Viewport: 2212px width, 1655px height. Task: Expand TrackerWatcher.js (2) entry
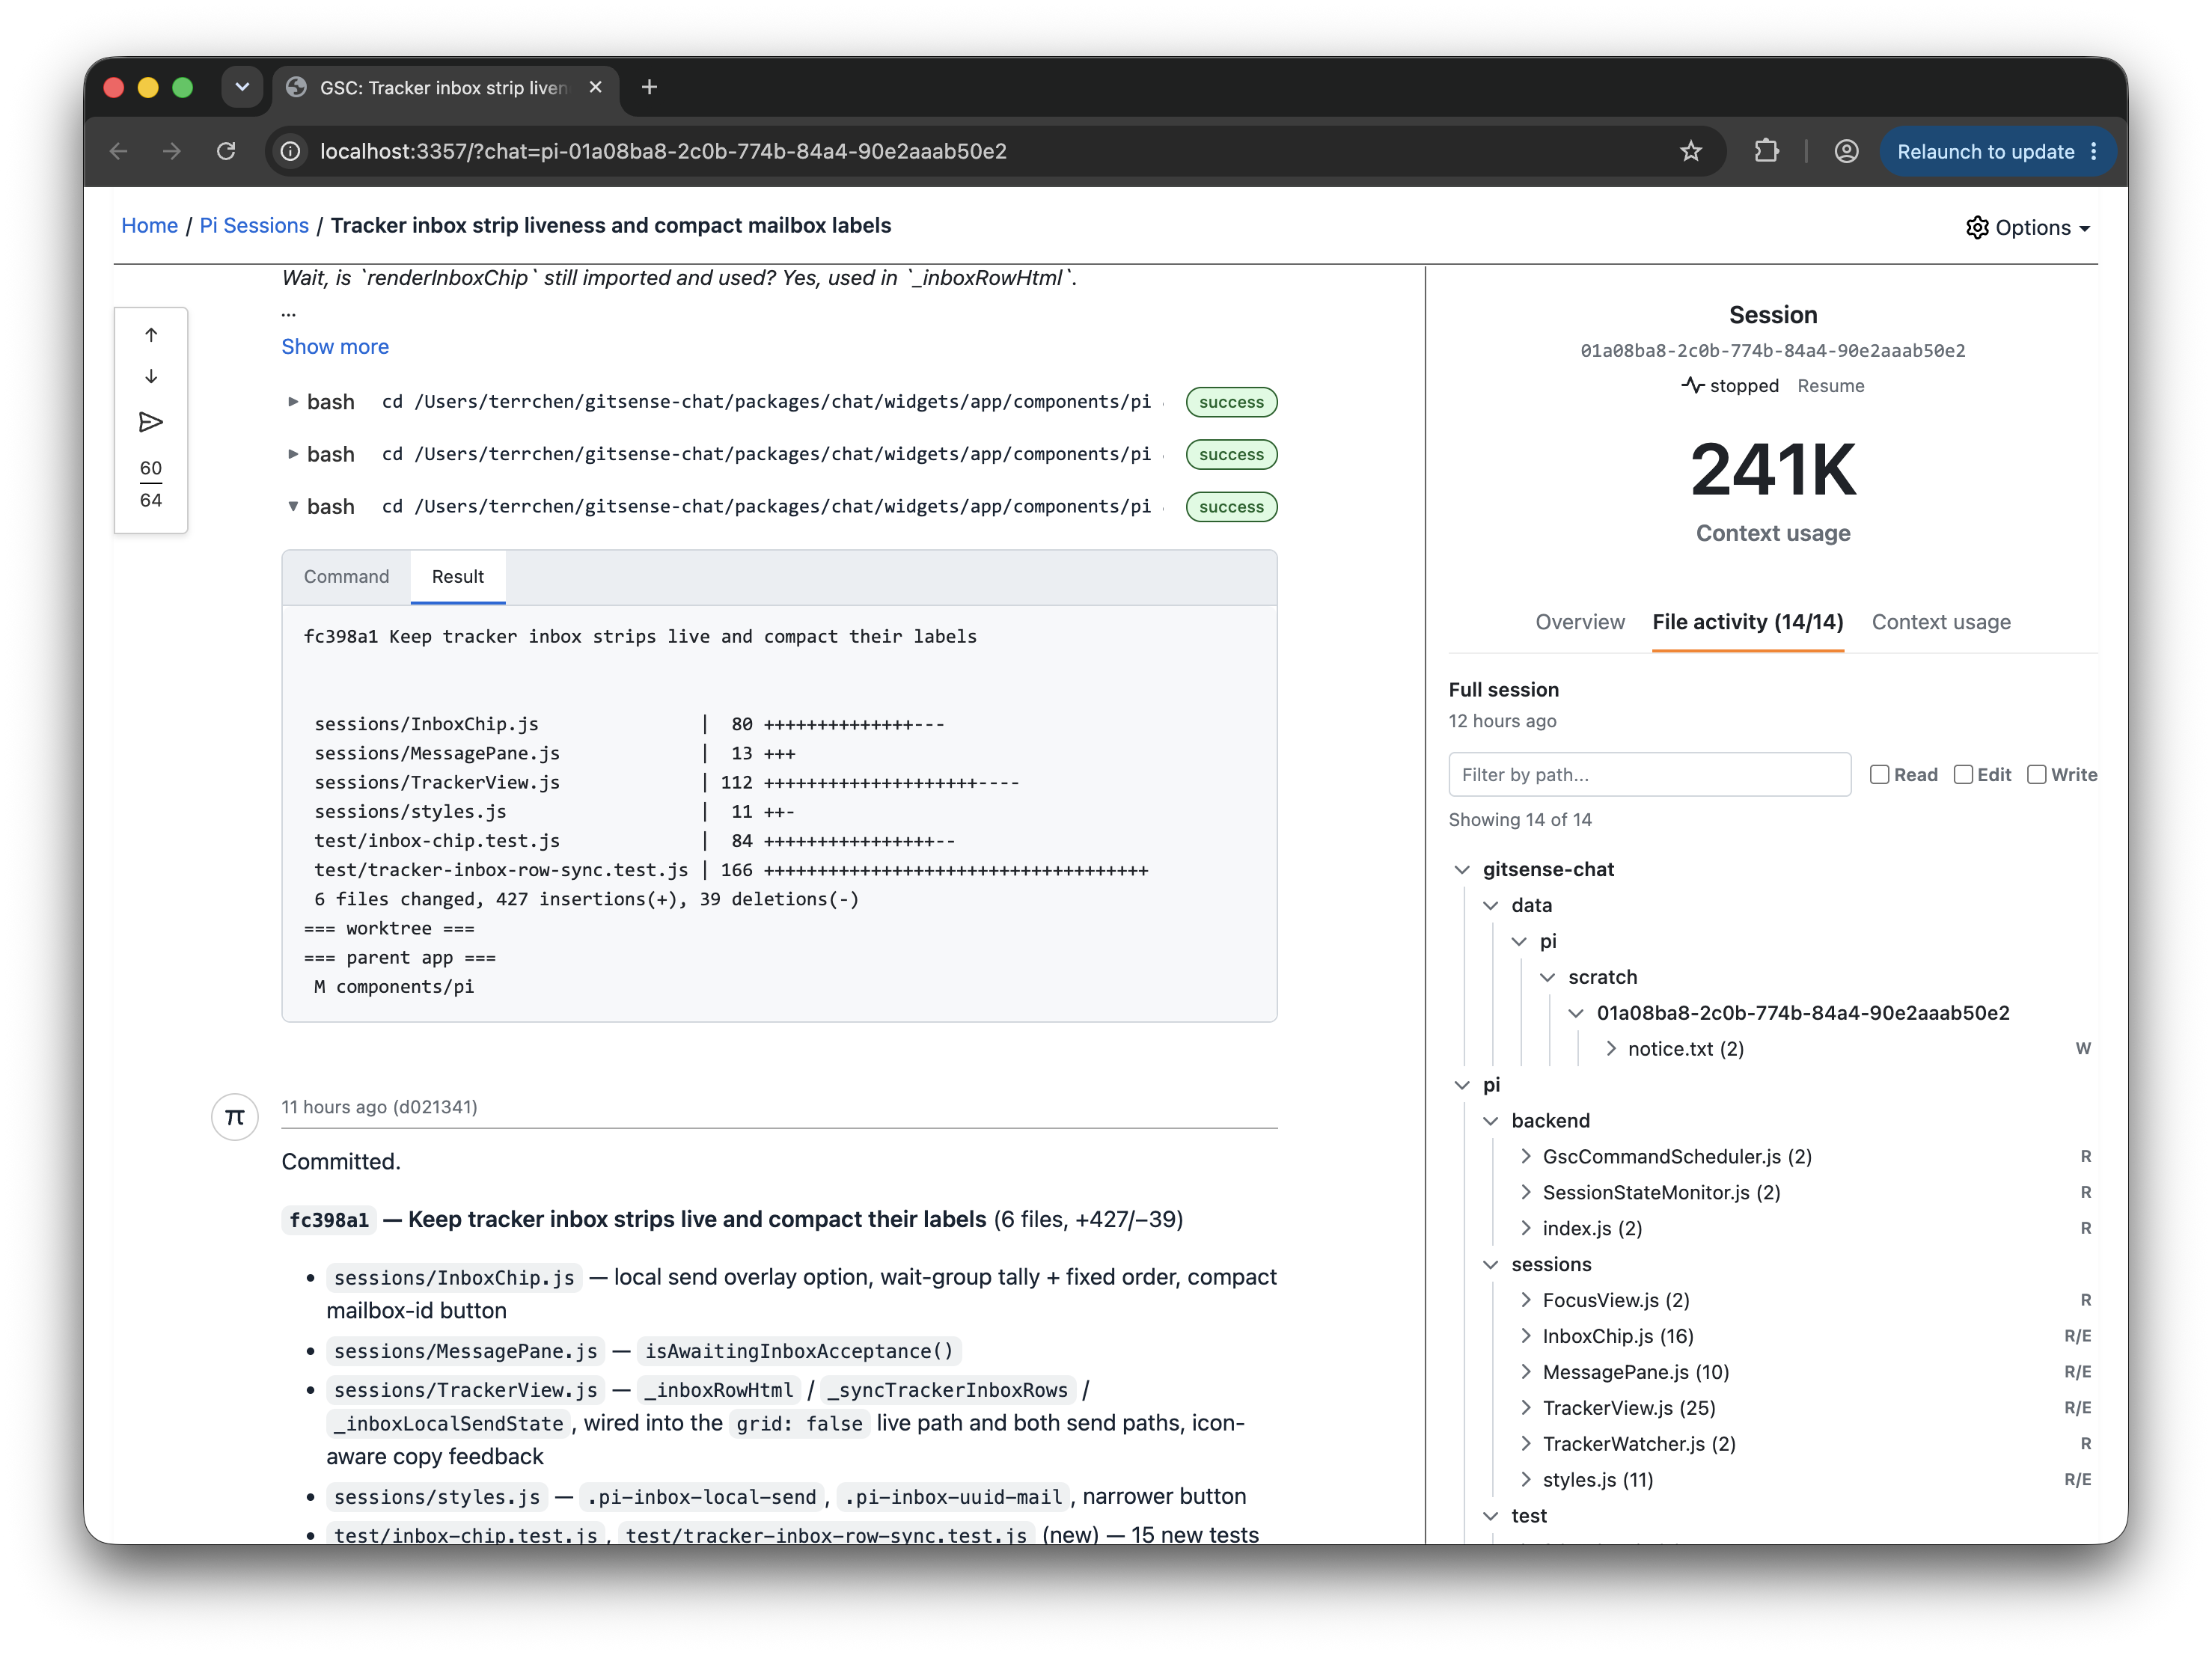(x=1525, y=1444)
